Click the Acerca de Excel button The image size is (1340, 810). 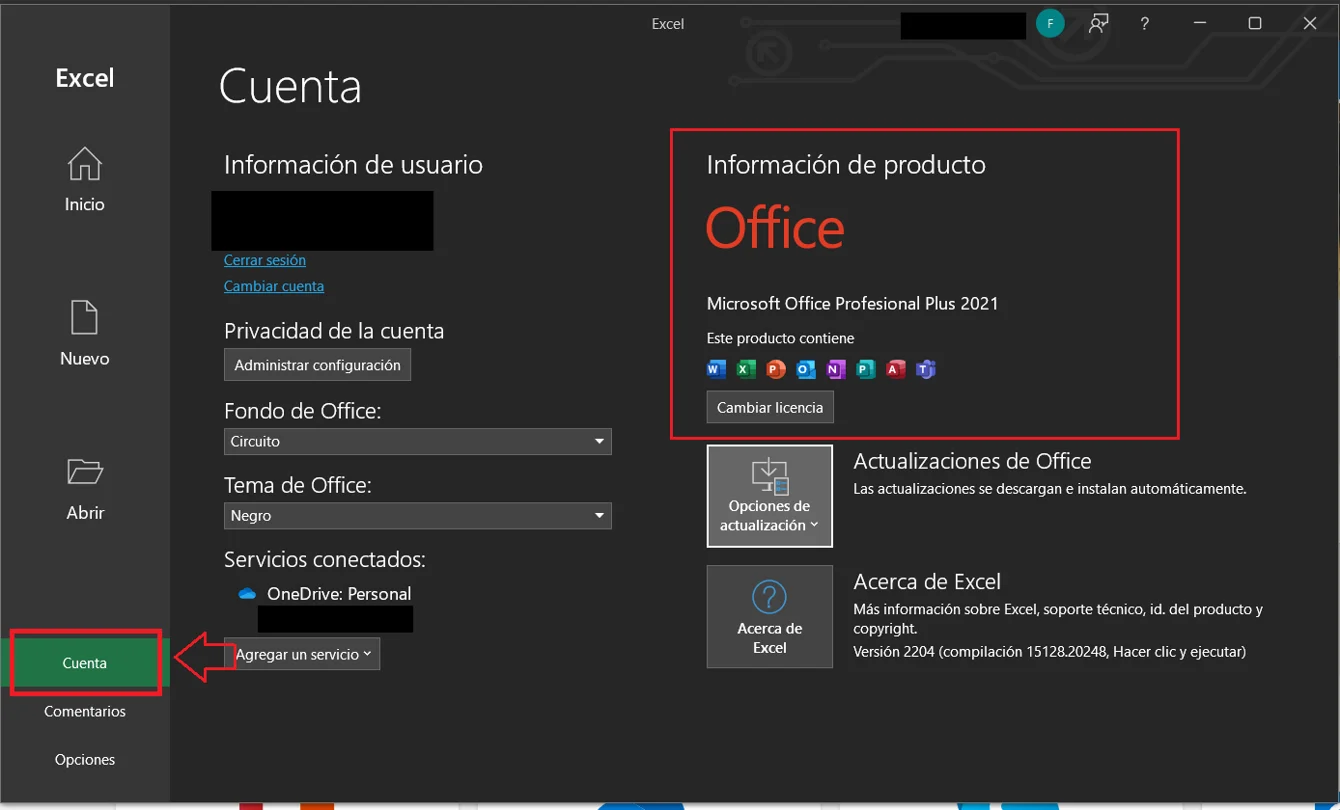click(769, 616)
